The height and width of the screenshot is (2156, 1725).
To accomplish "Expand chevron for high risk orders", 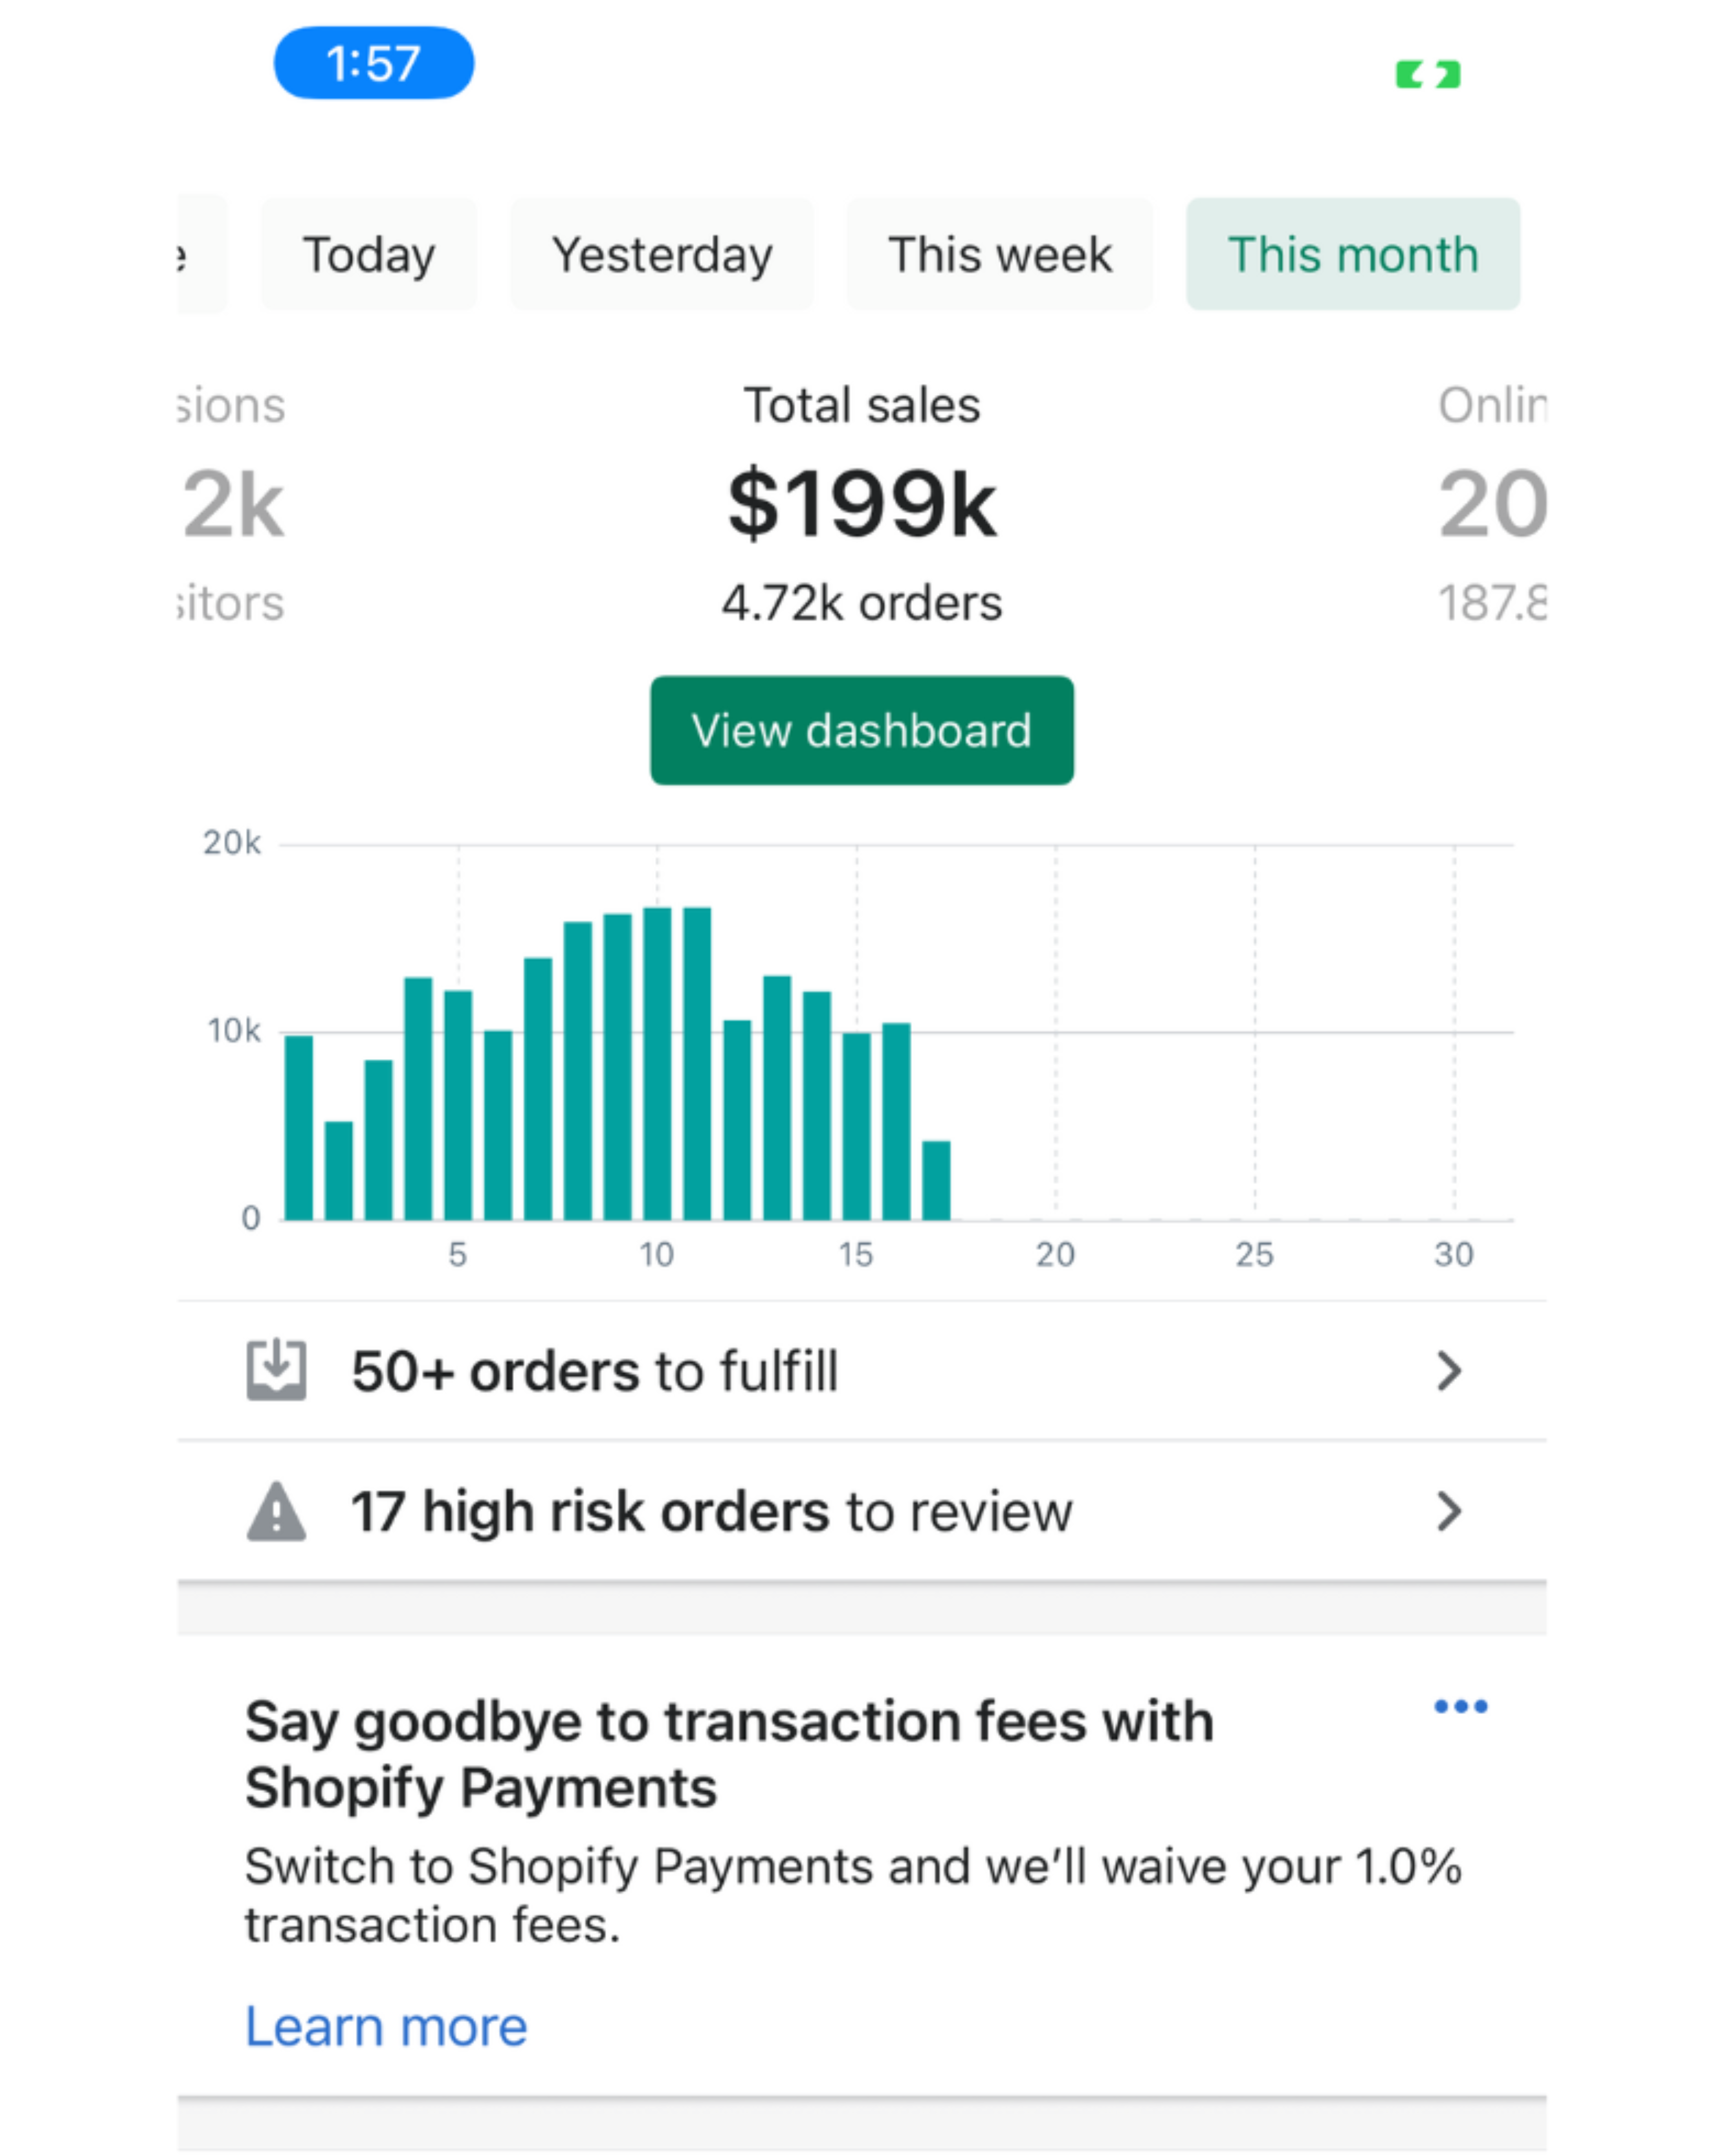I will click(x=1449, y=1511).
